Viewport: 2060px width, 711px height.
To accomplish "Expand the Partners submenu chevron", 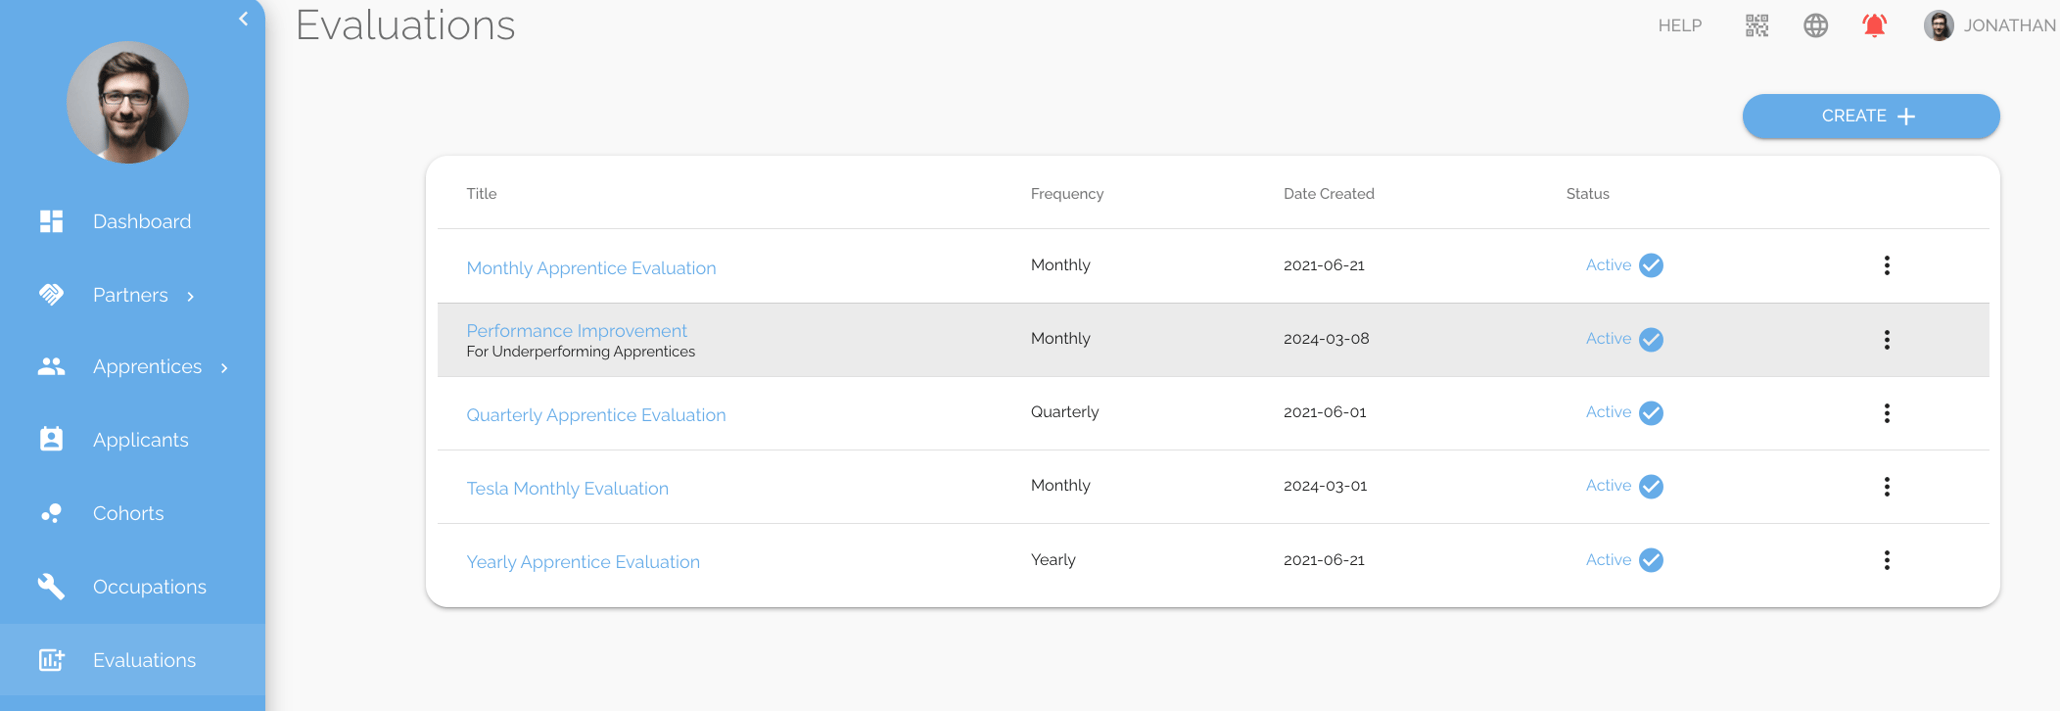I will click(190, 296).
